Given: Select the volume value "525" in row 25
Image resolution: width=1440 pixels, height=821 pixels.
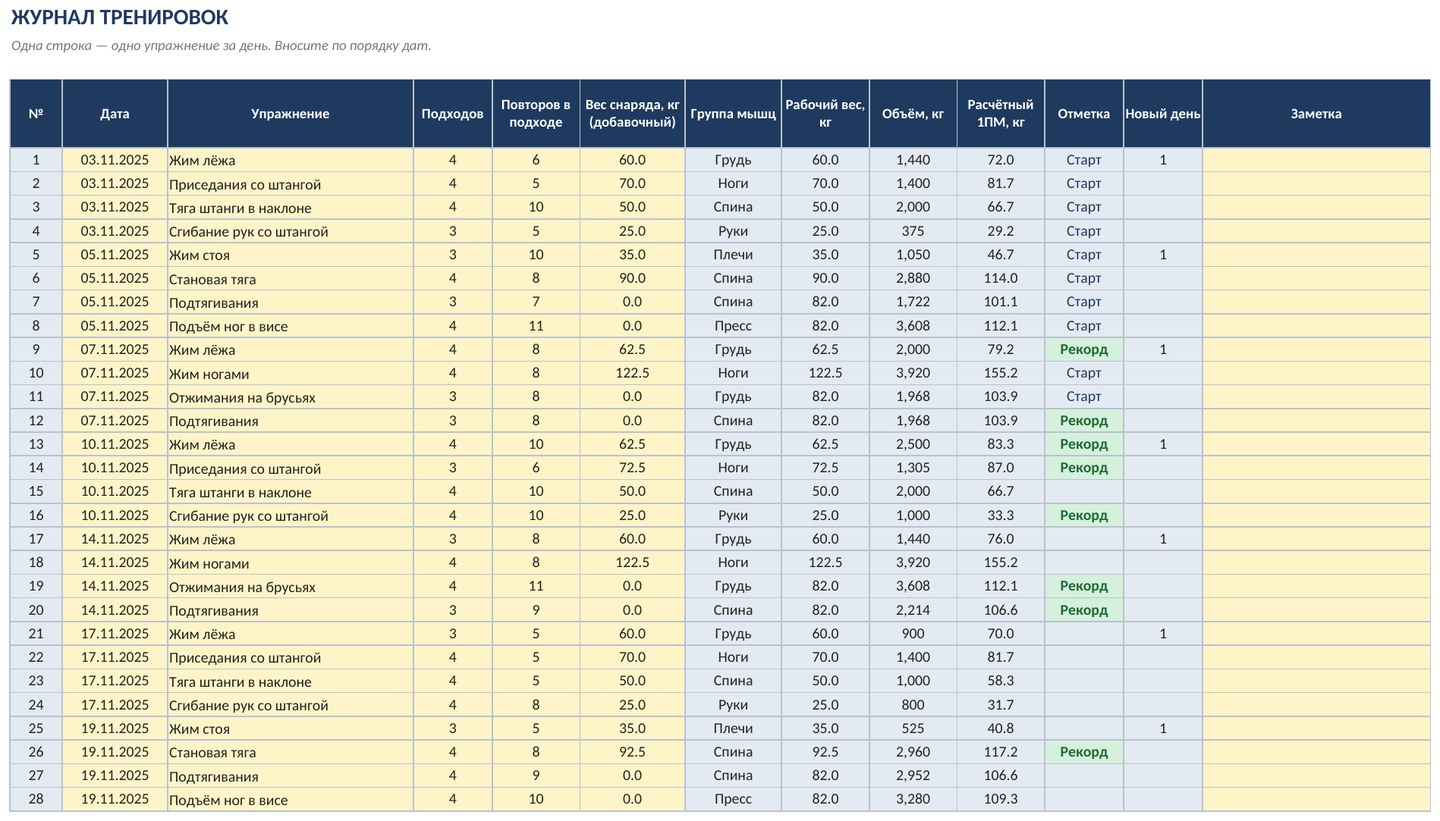Looking at the screenshot, I should coord(913,729).
